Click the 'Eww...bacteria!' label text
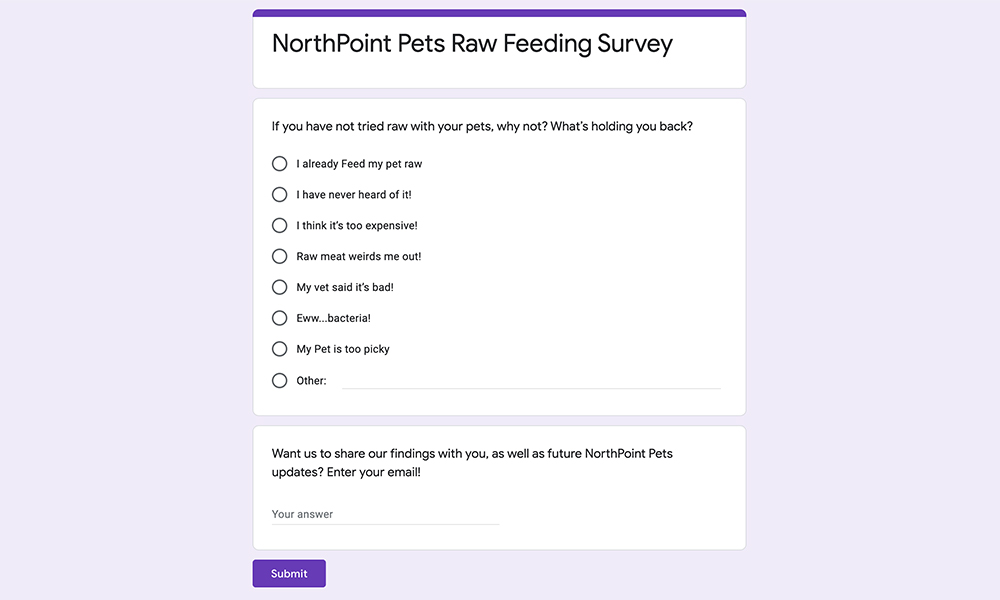 click(334, 318)
